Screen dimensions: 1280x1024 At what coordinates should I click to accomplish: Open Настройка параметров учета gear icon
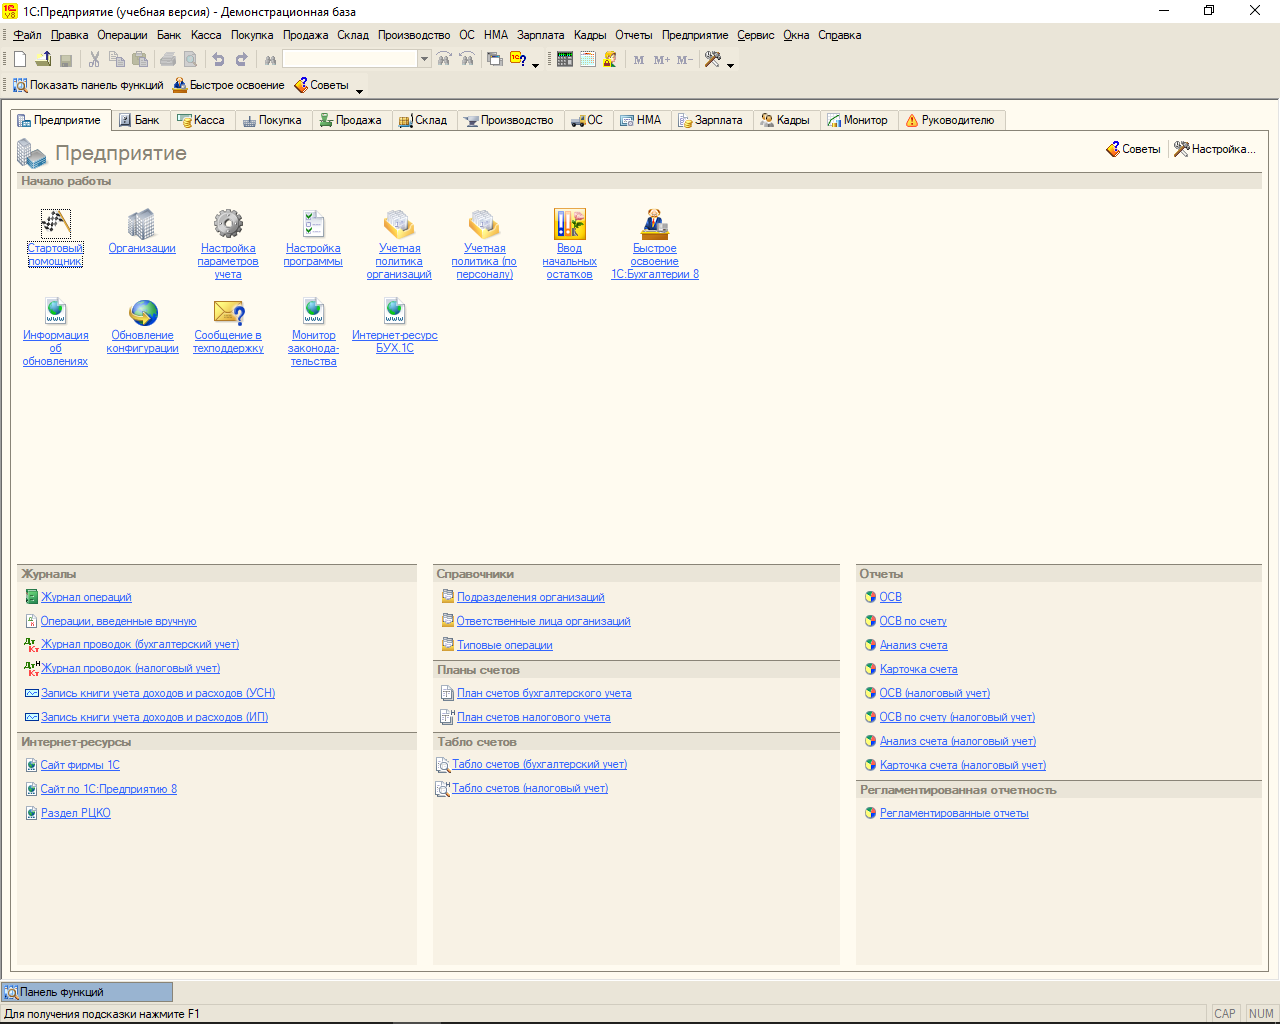pyautogui.click(x=228, y=224)
